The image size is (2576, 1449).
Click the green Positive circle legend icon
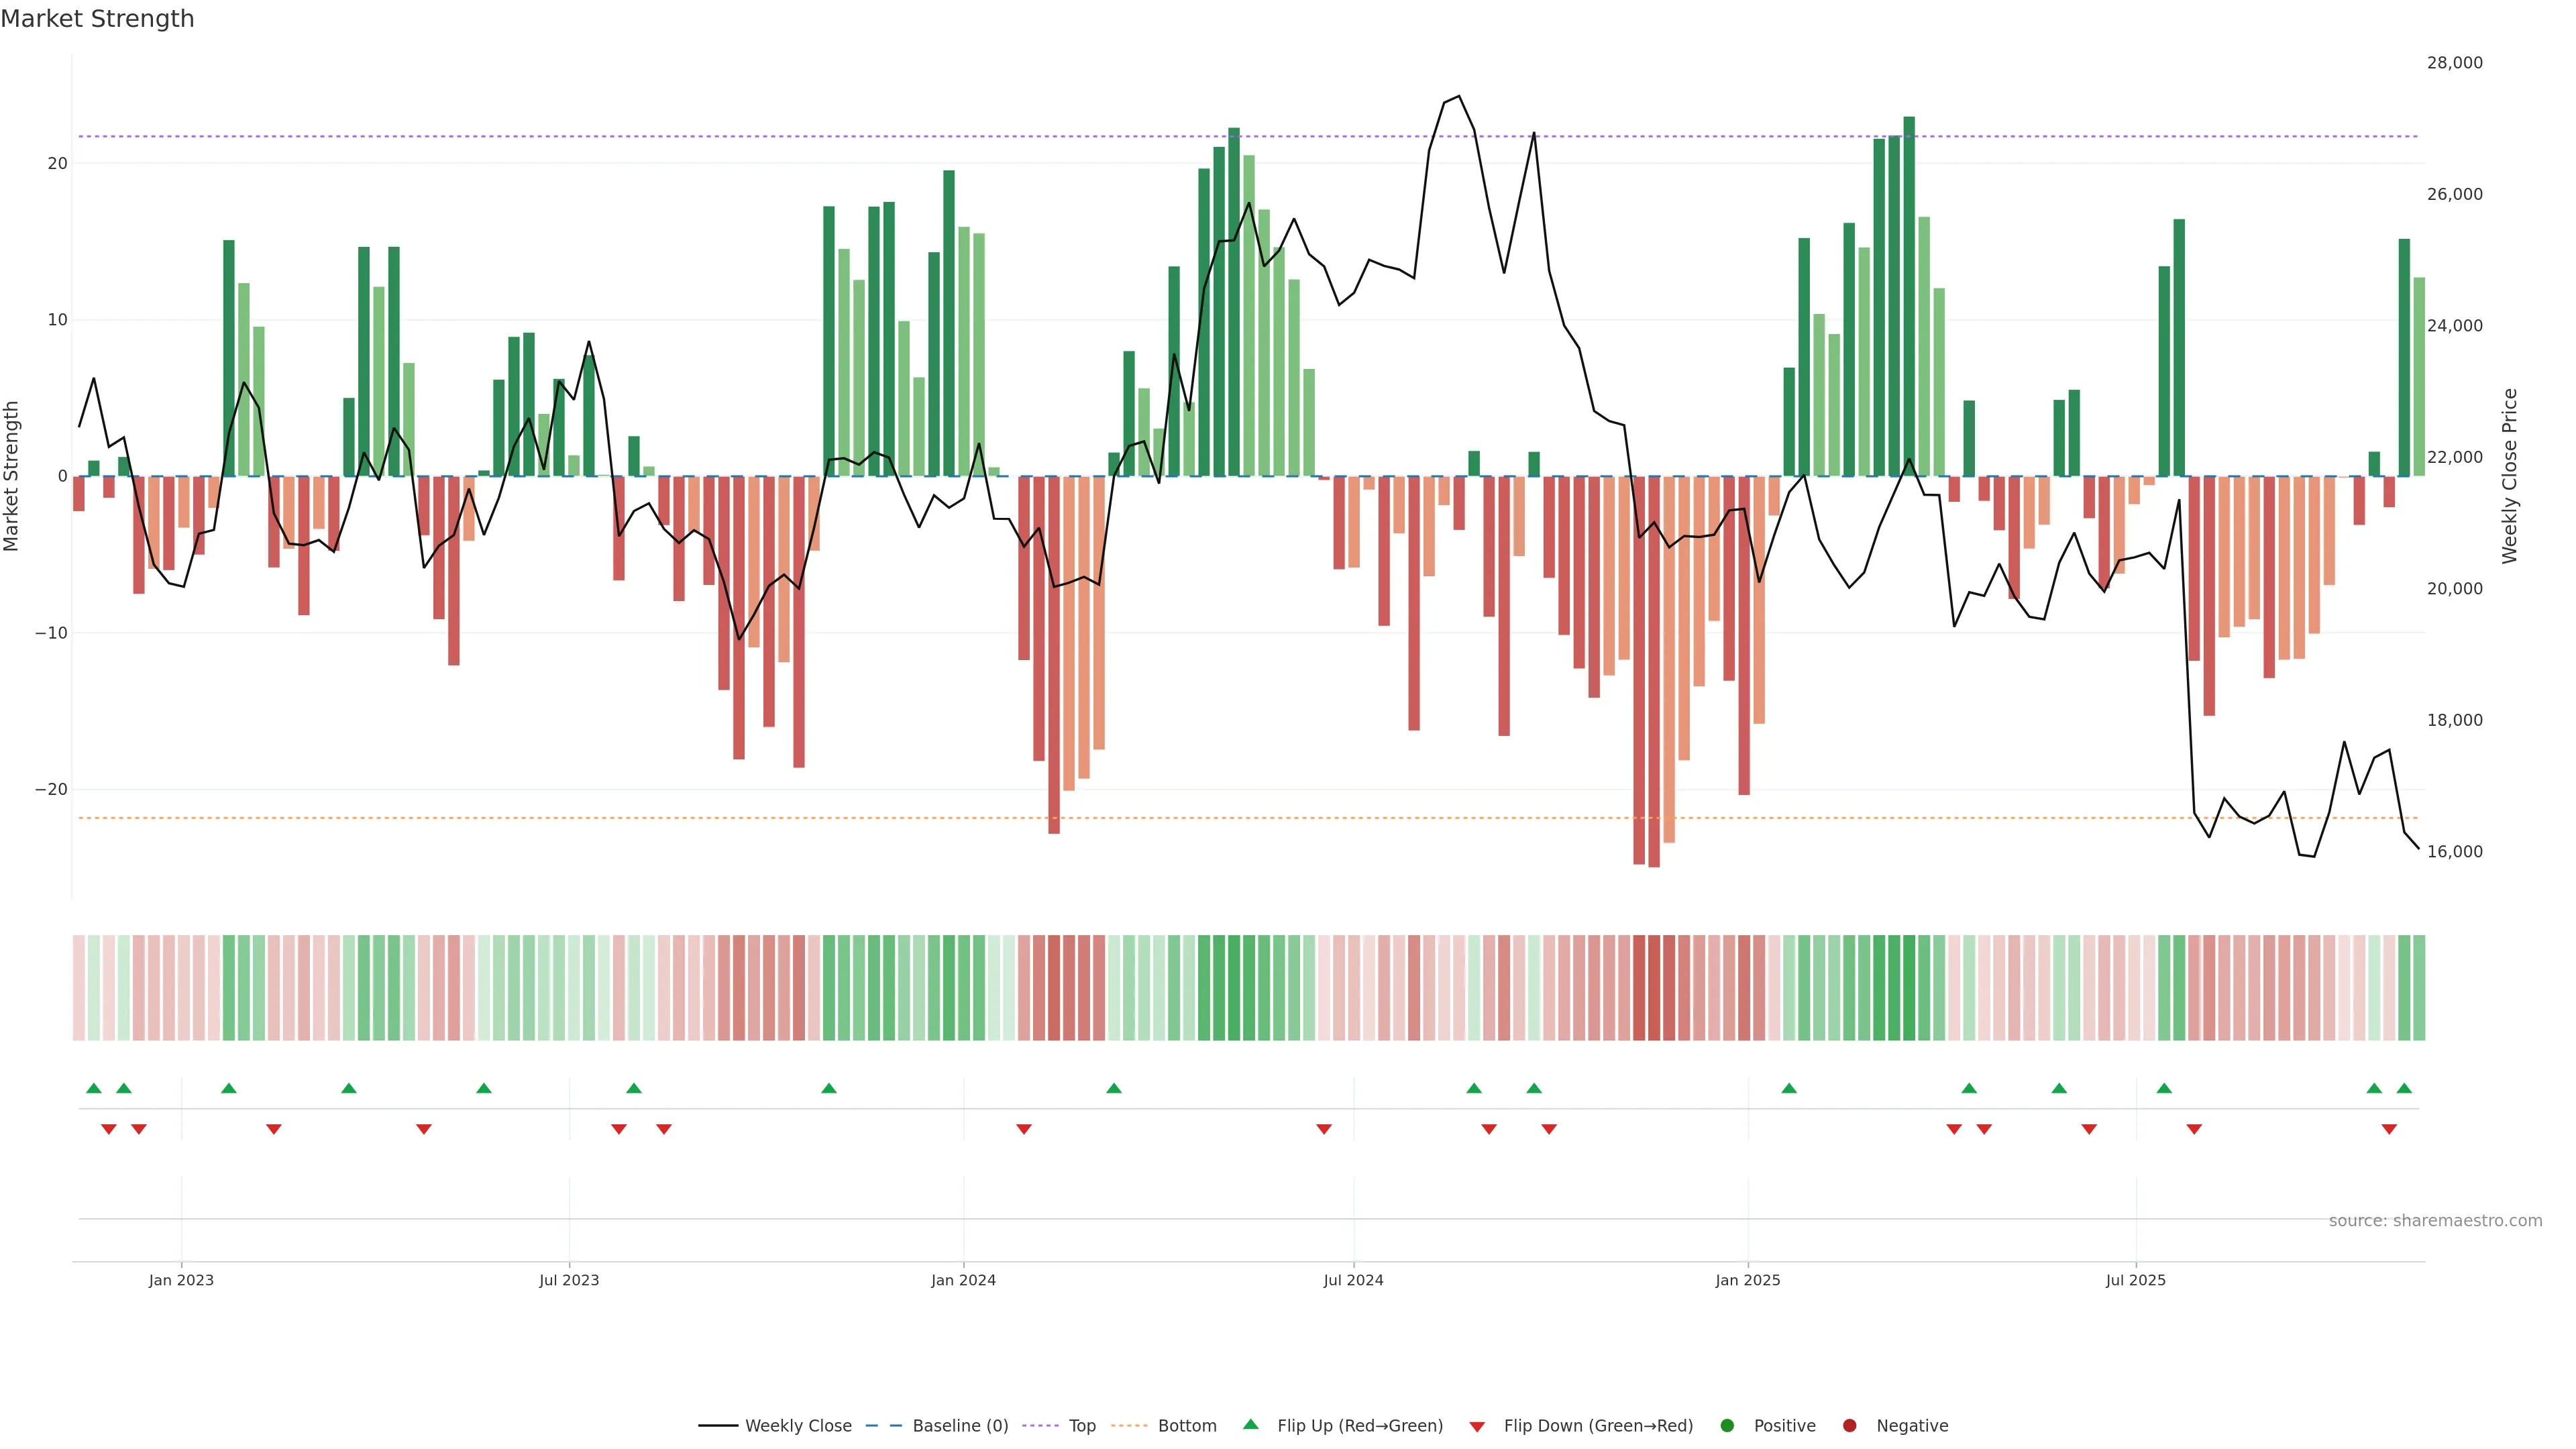click(x=1727, y=1426)
